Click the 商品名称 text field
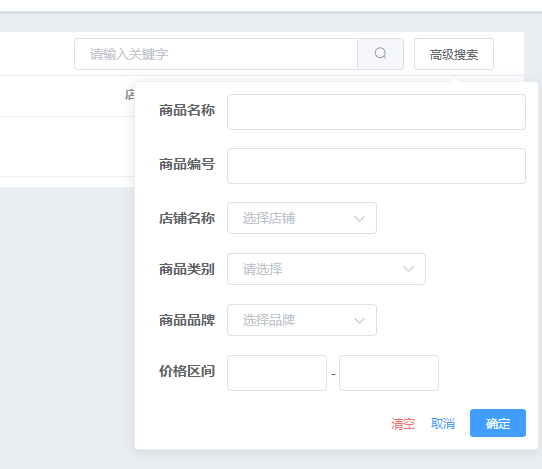Screen dimensions: 542x469 click(x=376, y=112)
